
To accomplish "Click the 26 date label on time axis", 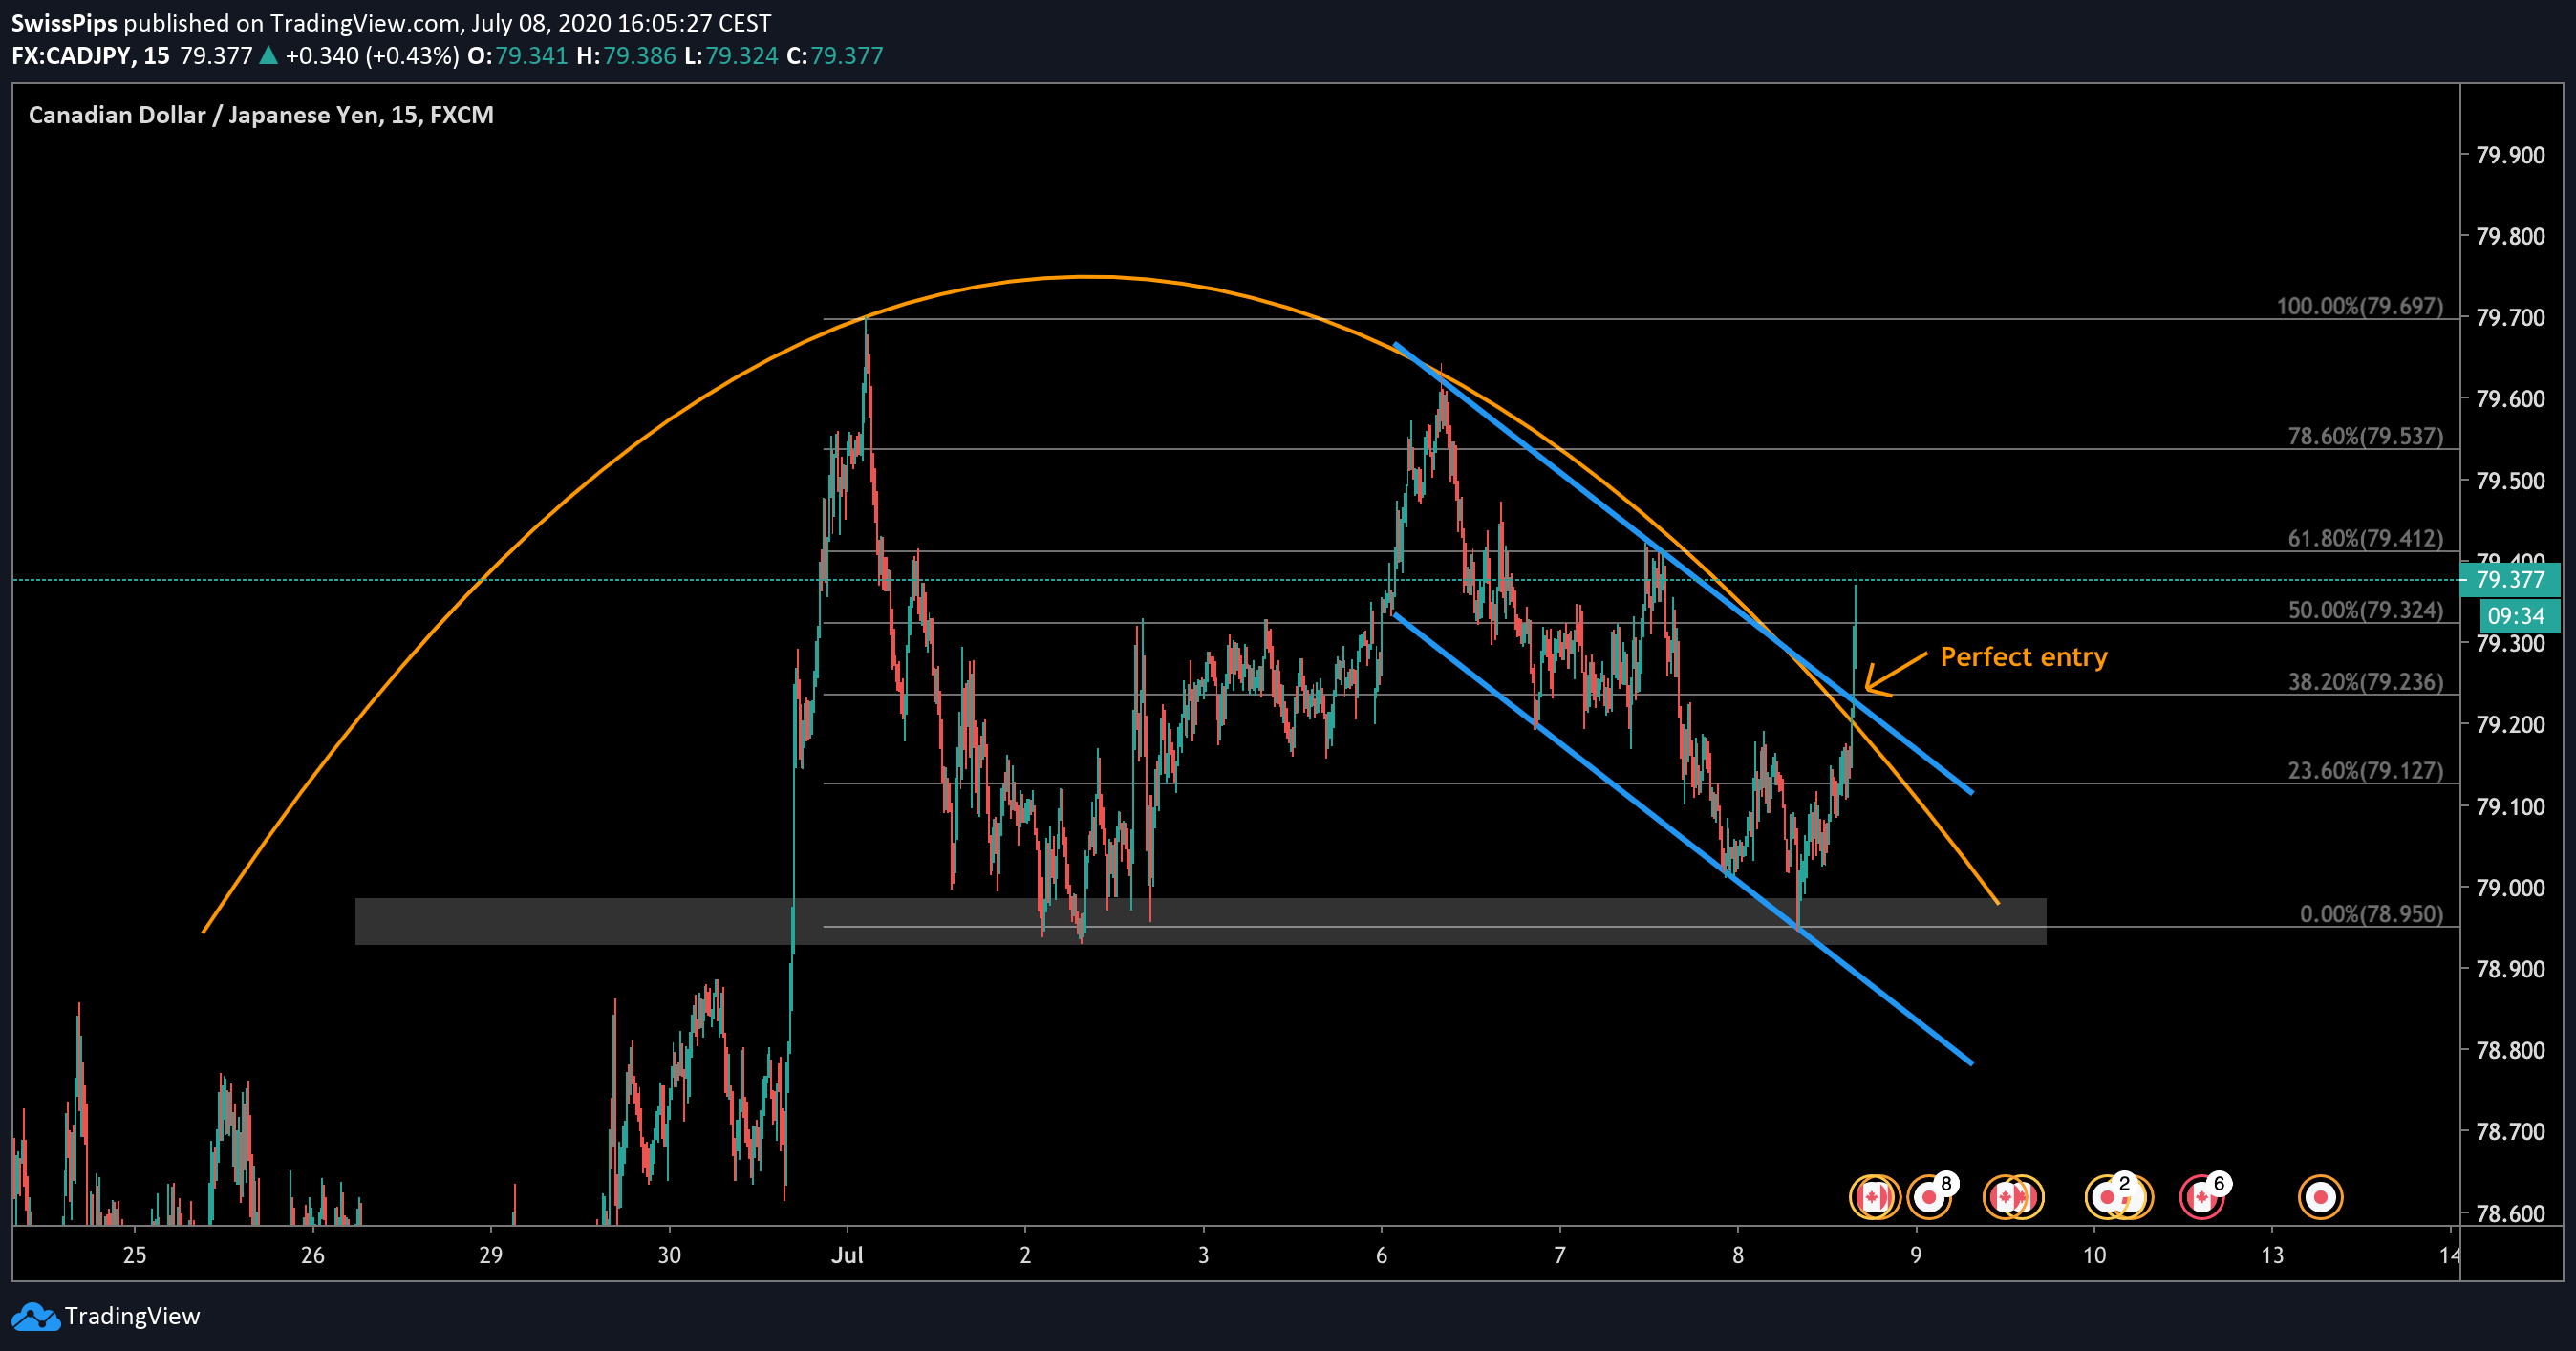I will click(312, 1255).
